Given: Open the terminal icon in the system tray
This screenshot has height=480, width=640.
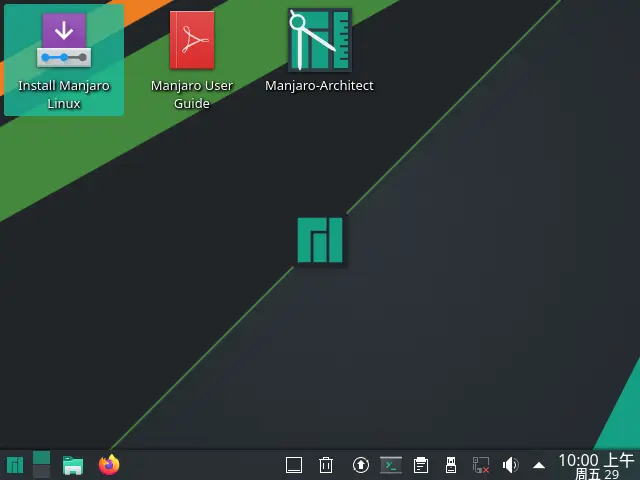Looking at the screenshot, I should (391, 465).
